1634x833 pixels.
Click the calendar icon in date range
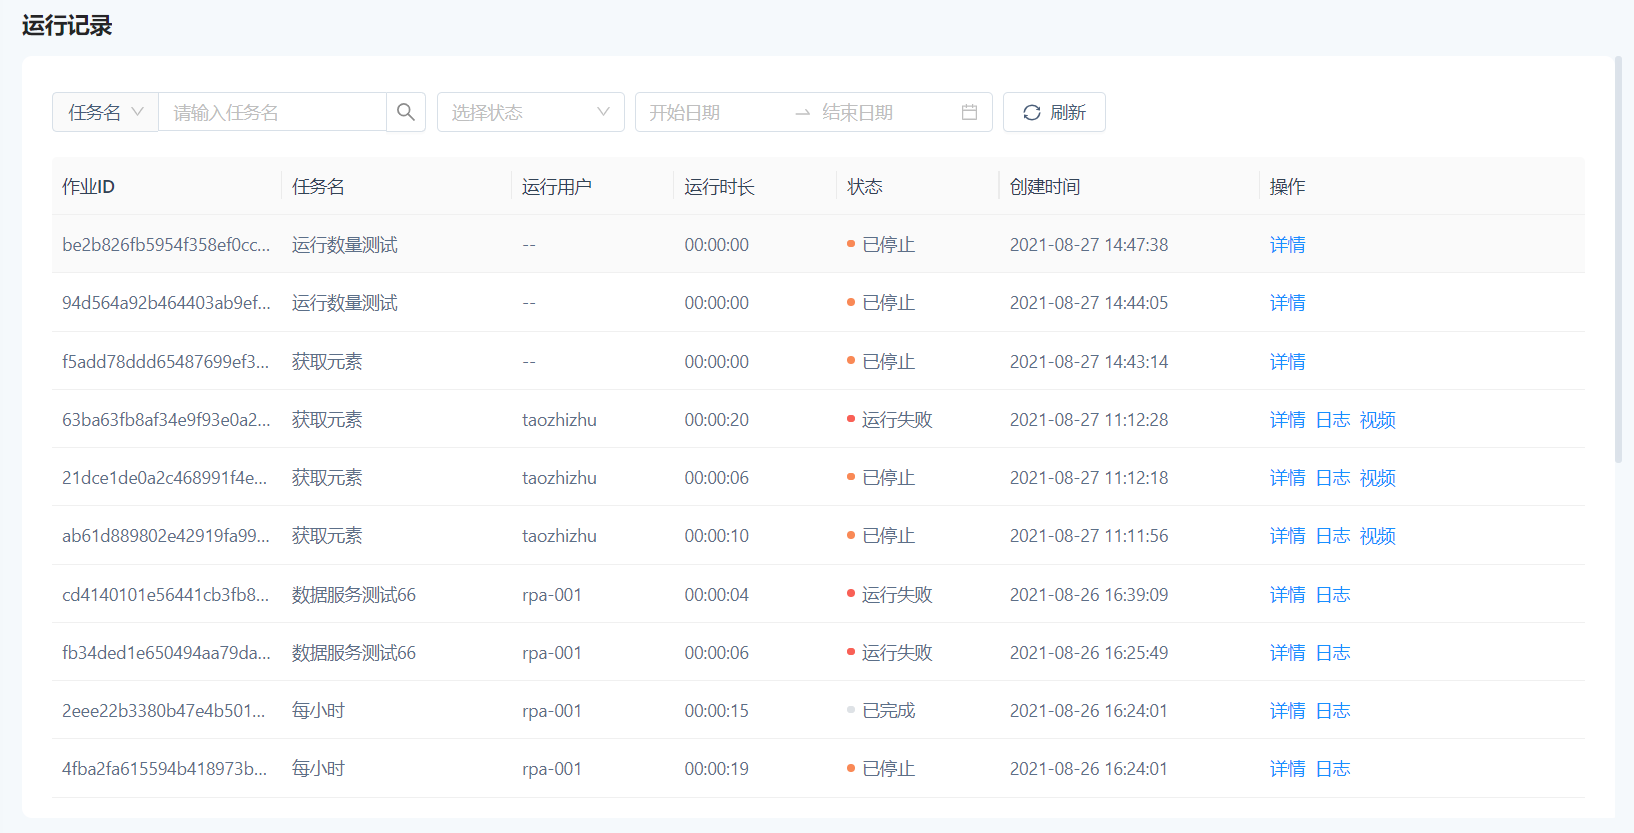pos(968,112)
